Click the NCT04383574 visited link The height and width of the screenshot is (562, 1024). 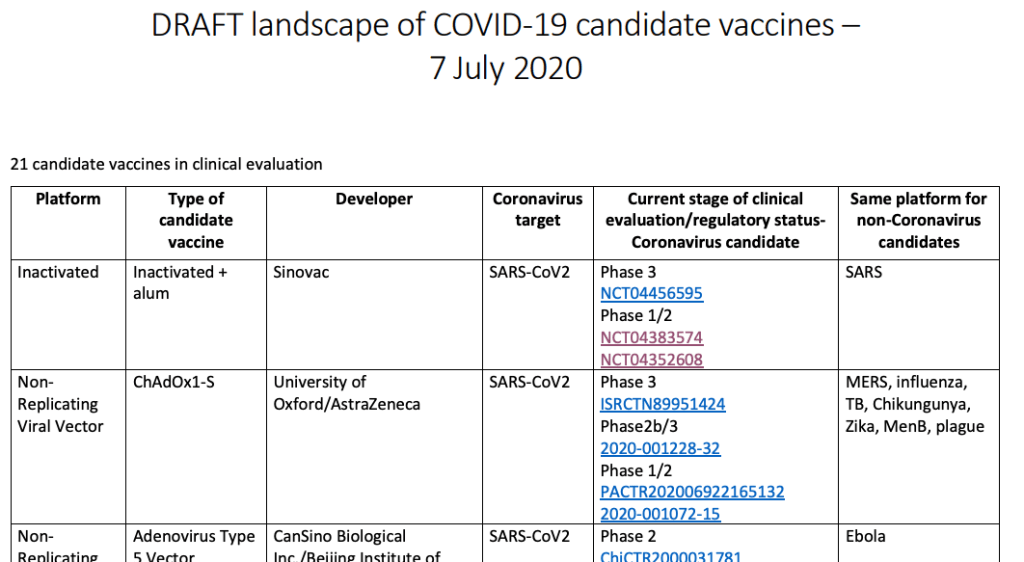coord(651,338)
